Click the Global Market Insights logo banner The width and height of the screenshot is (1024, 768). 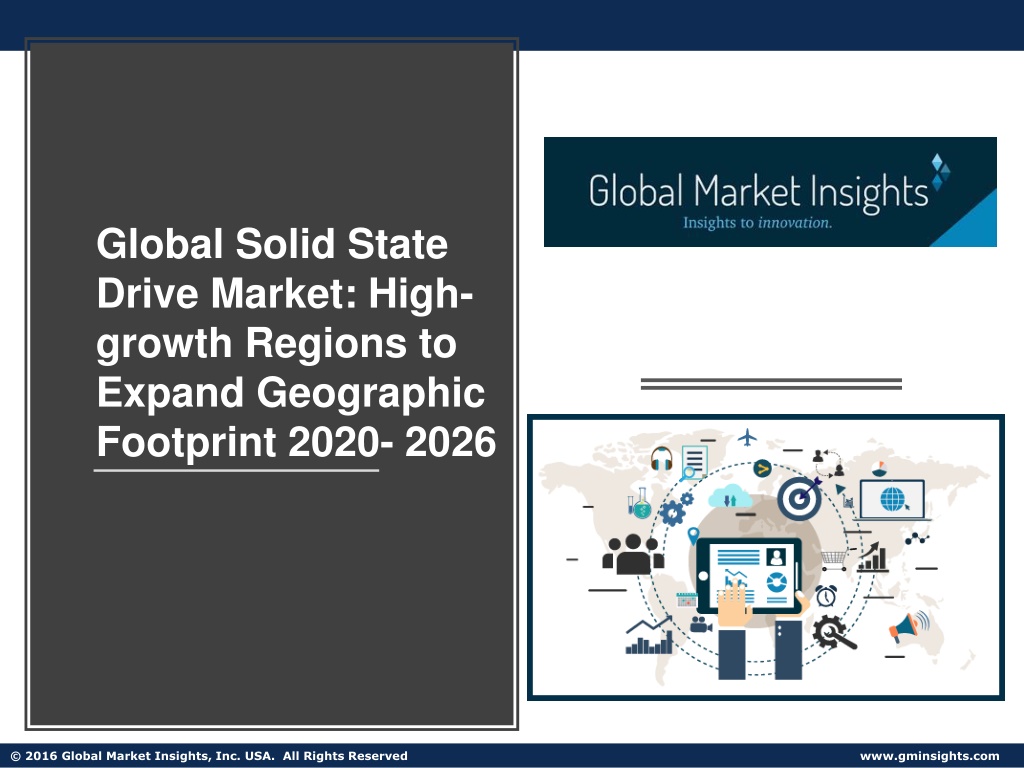(x=770, y=192)
